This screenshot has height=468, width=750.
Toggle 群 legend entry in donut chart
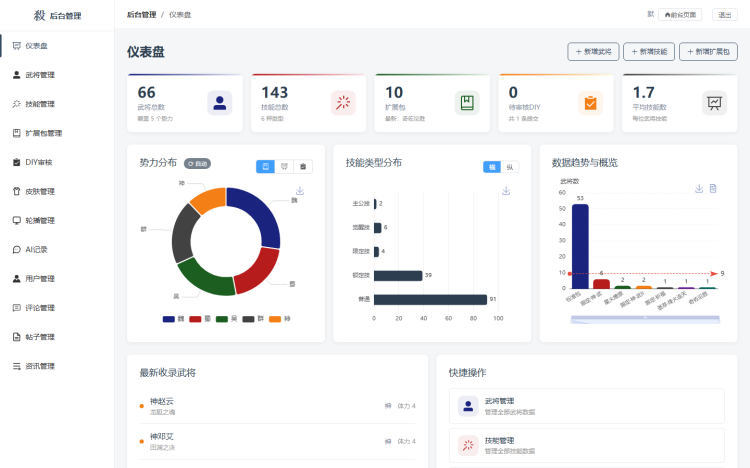[x=253, y=319]
